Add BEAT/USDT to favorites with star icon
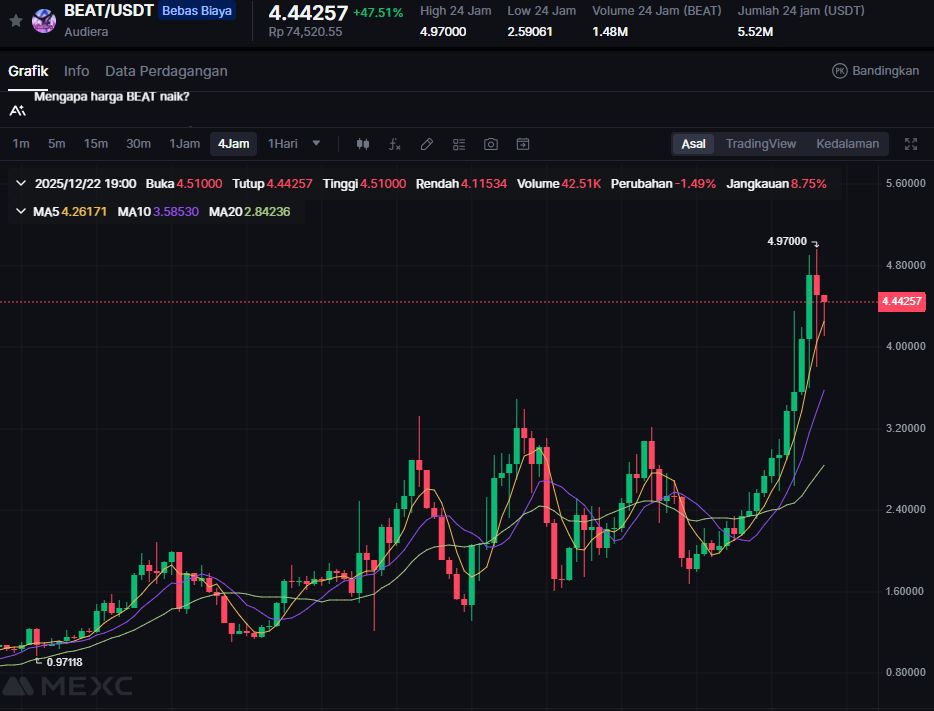This screenshot has height=711, width=934. tap(15, 20)
